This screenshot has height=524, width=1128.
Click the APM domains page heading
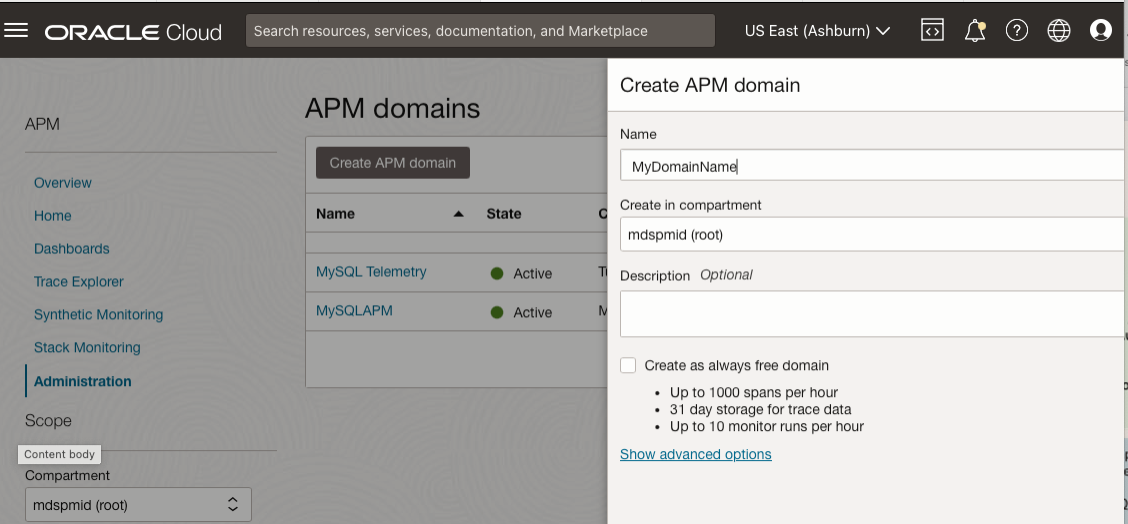[392, 108]
